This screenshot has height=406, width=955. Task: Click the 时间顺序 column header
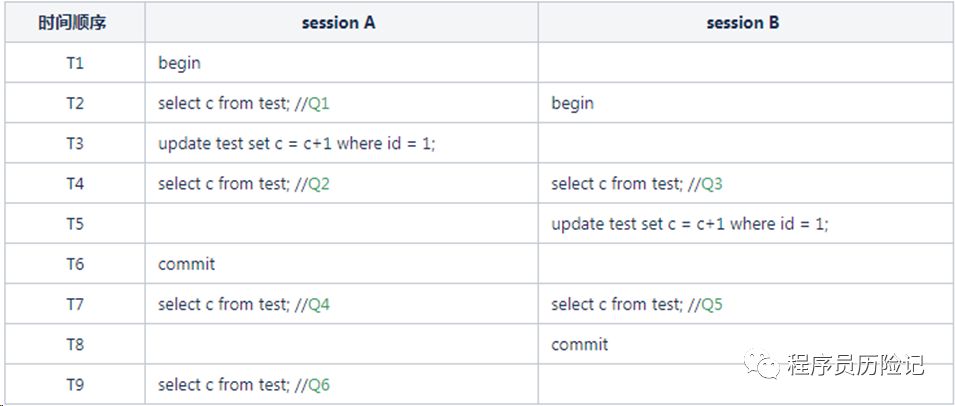point(74,23)
